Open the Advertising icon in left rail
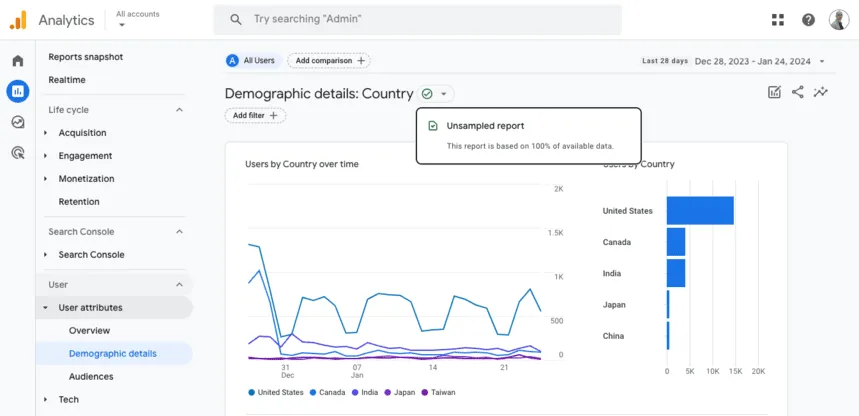The image size is (859, 416). pos(17,153)
